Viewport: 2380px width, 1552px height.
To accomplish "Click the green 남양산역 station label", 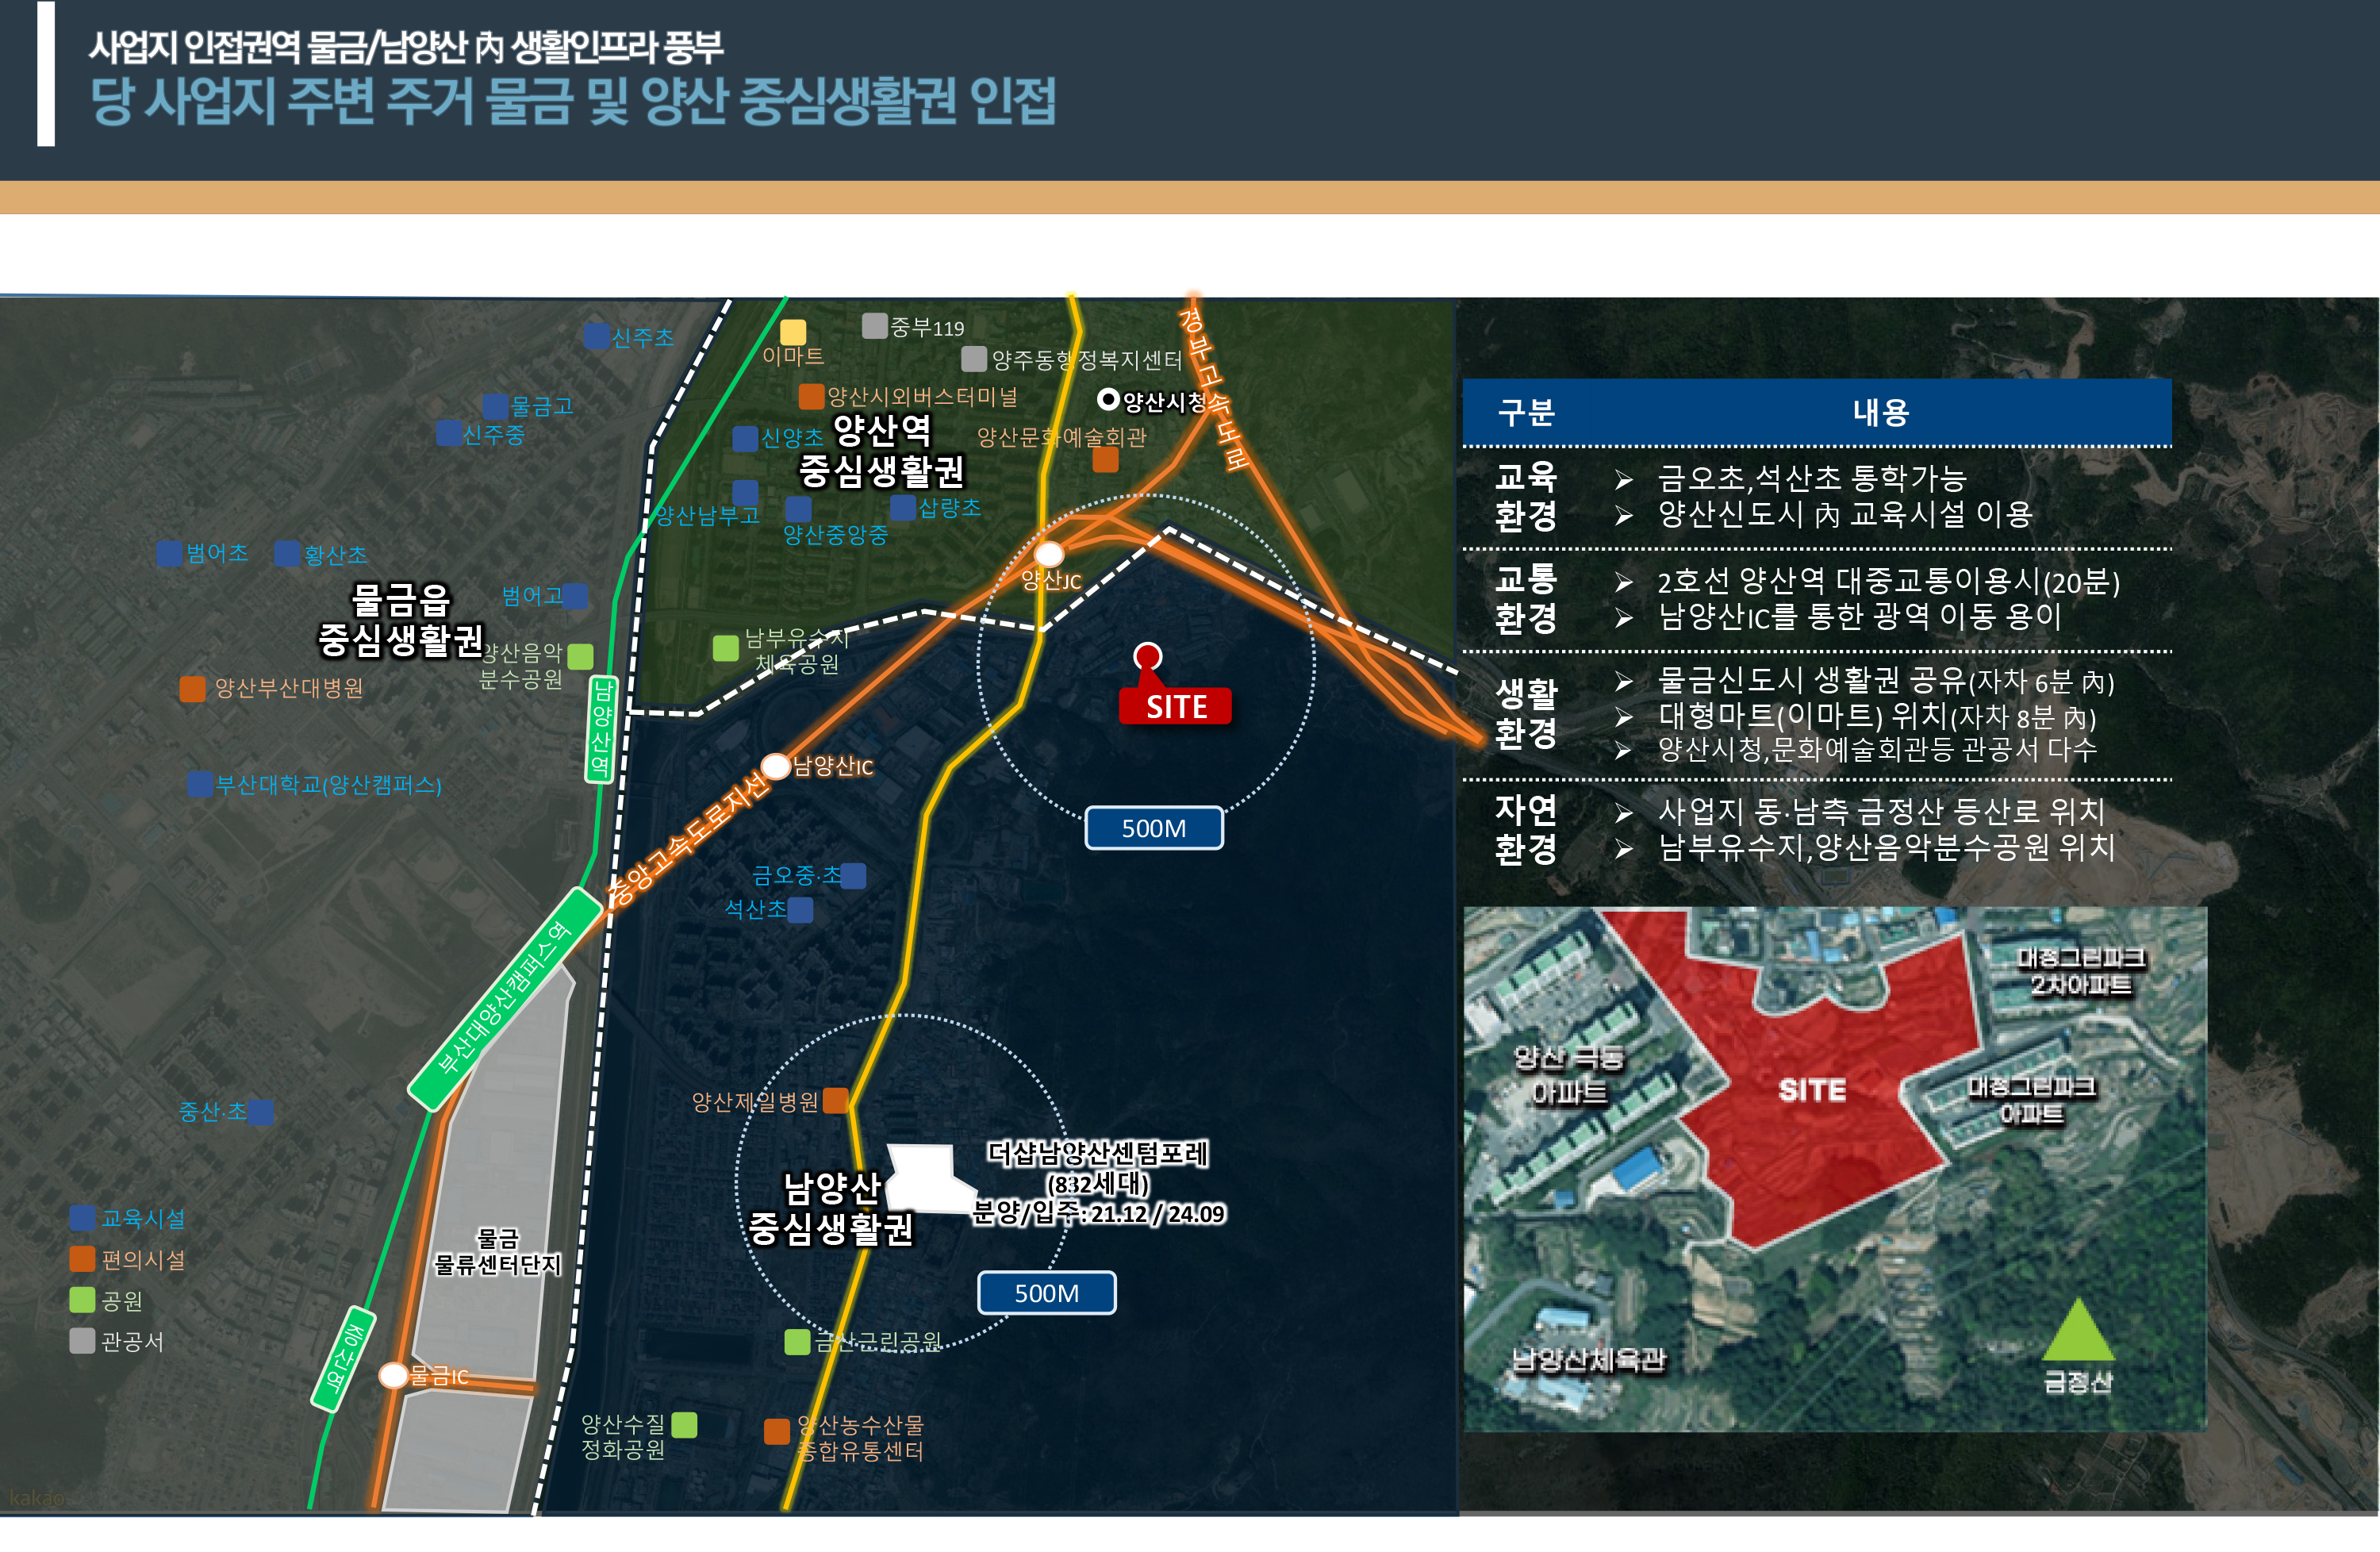I will pos(601,728).
